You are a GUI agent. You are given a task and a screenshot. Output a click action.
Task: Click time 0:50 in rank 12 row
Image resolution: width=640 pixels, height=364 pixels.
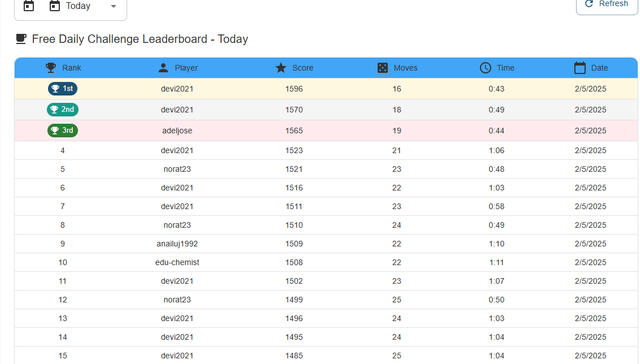pyautogui.click(x=496, y=300)
